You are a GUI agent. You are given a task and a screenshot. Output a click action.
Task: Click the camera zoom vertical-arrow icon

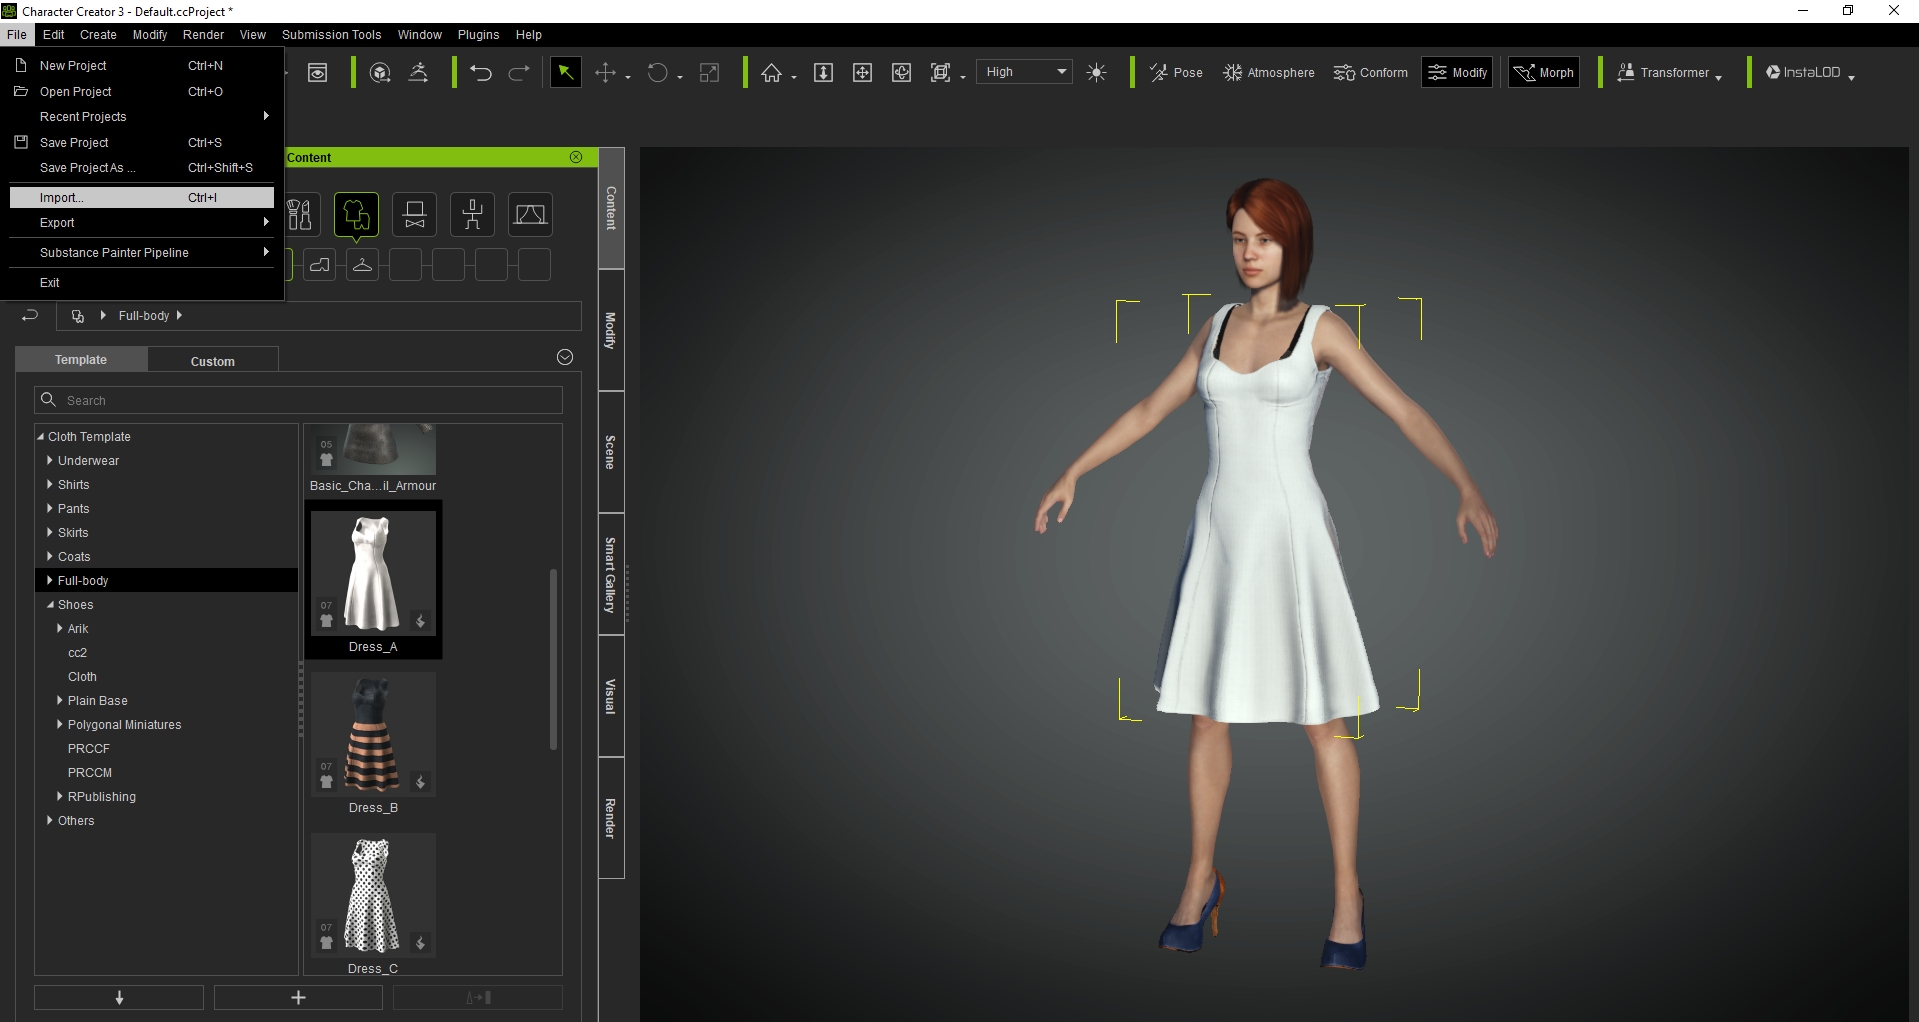pyautogui.click(x=823, y=73)
